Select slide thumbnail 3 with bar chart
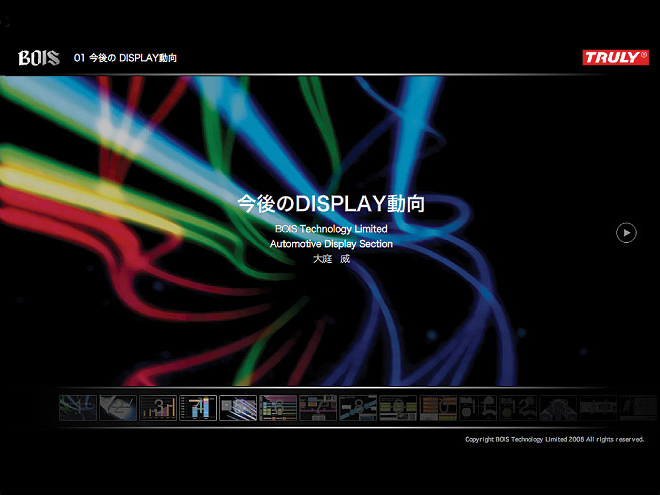This screenshot has height=495, width=660. point(158,407)
